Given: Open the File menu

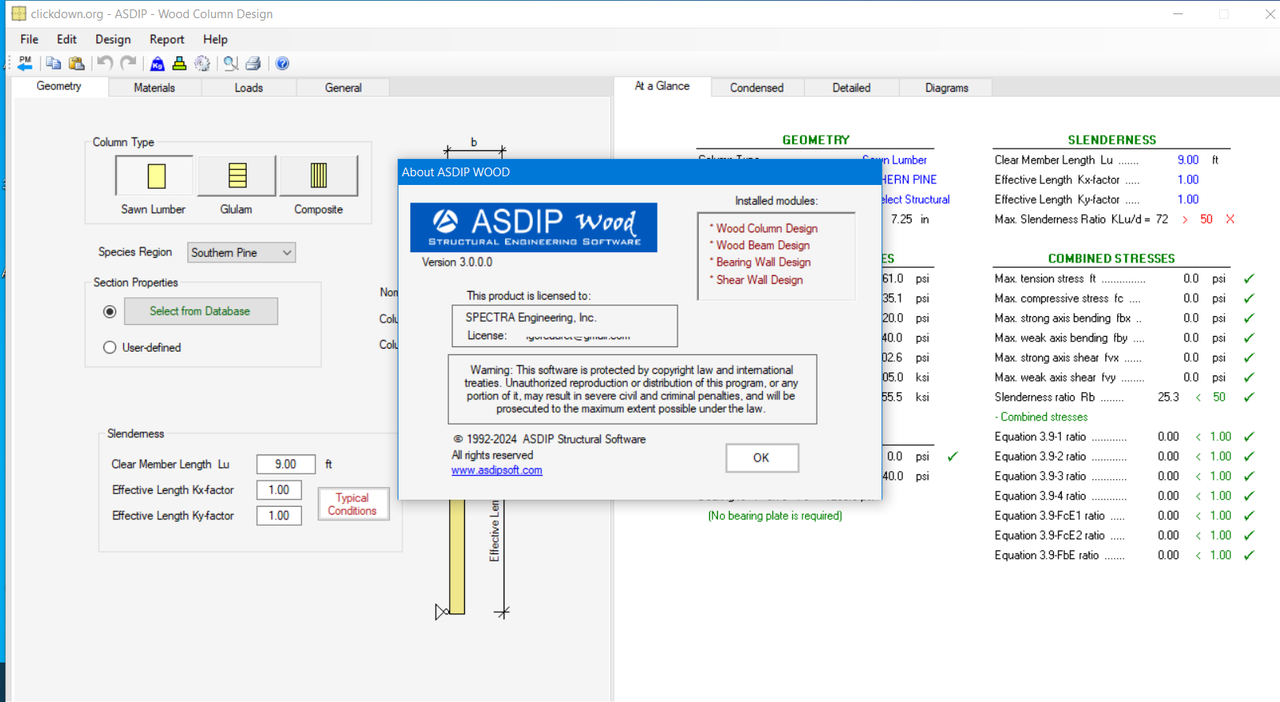Looking at the screenshot, I should (29, 39).
